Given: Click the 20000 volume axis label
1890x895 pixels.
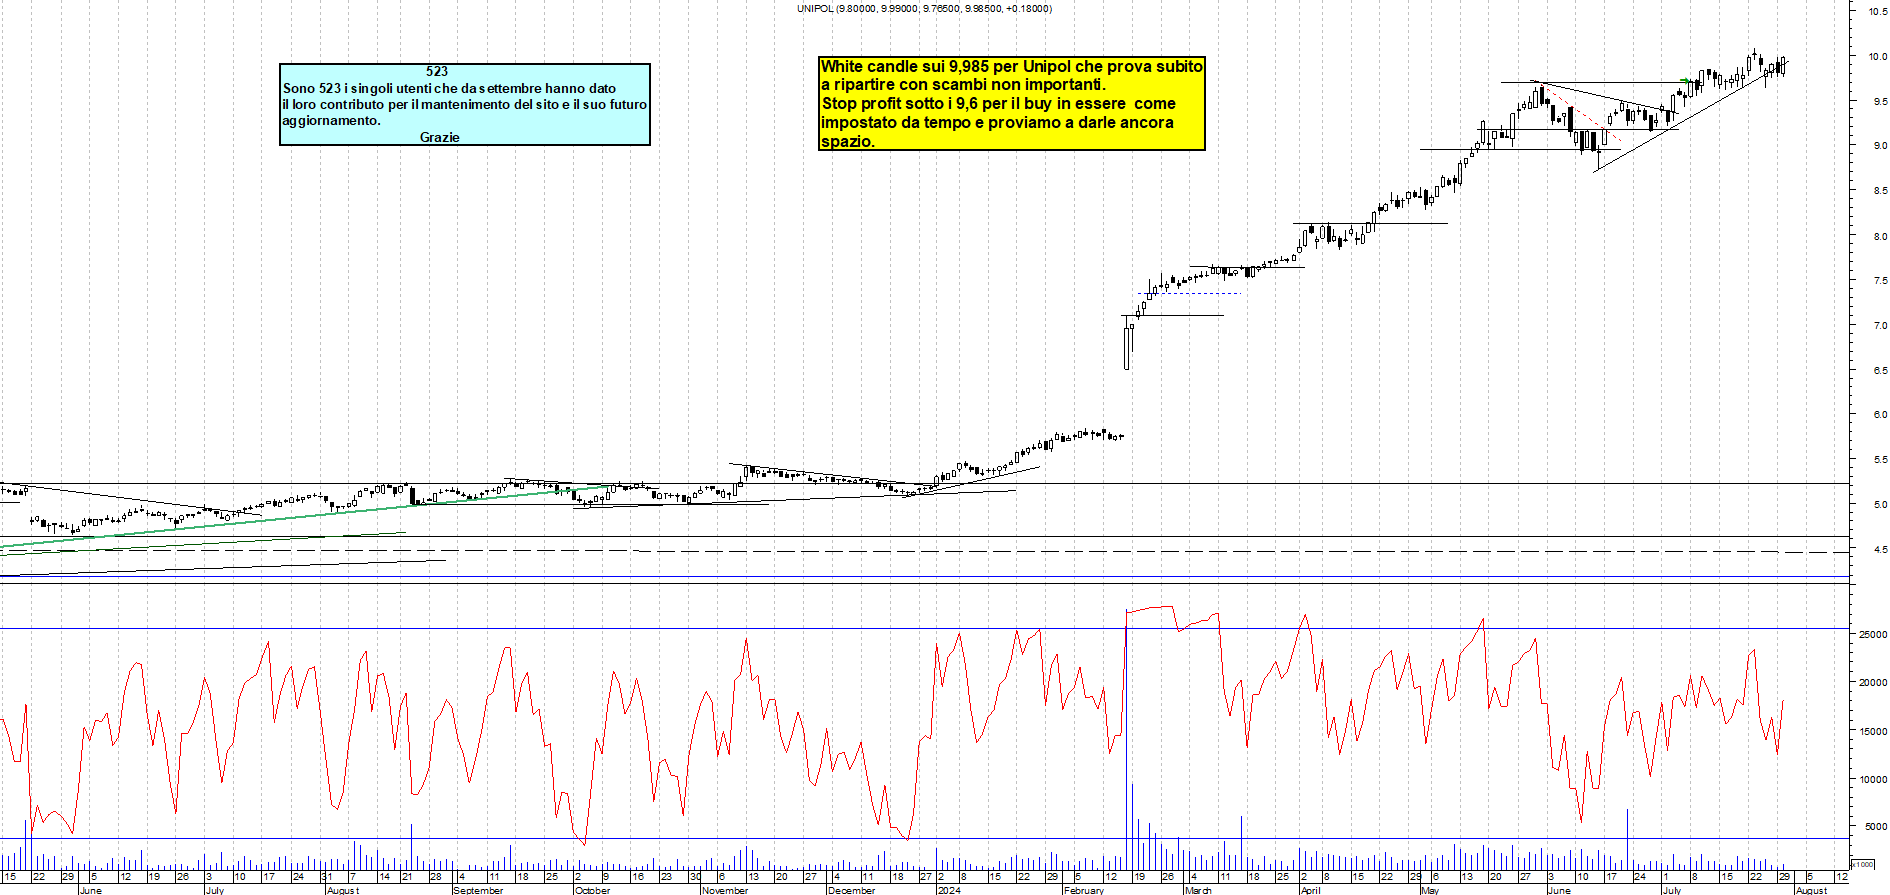Looking at the screenshot, I should [x=1873, y=683].
